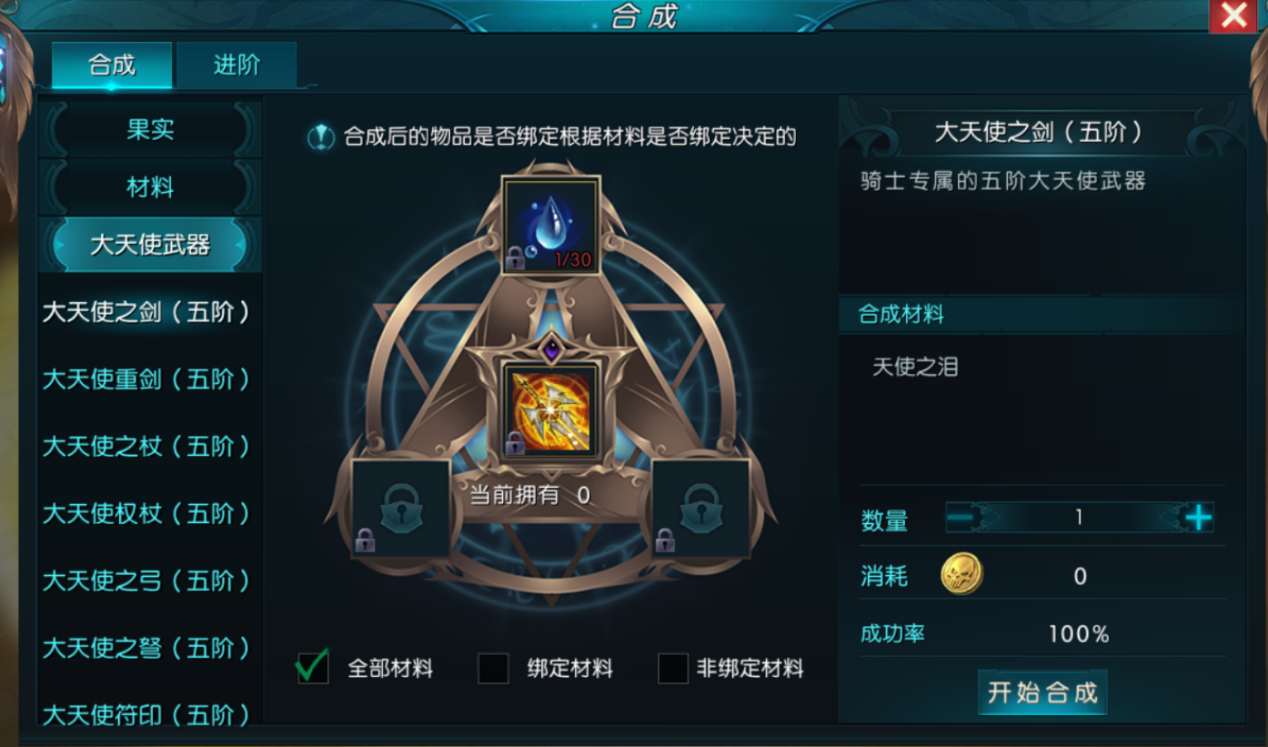Click the plus icon to increase quantity
1268x747 pixels.
[x=1196, y=517]
